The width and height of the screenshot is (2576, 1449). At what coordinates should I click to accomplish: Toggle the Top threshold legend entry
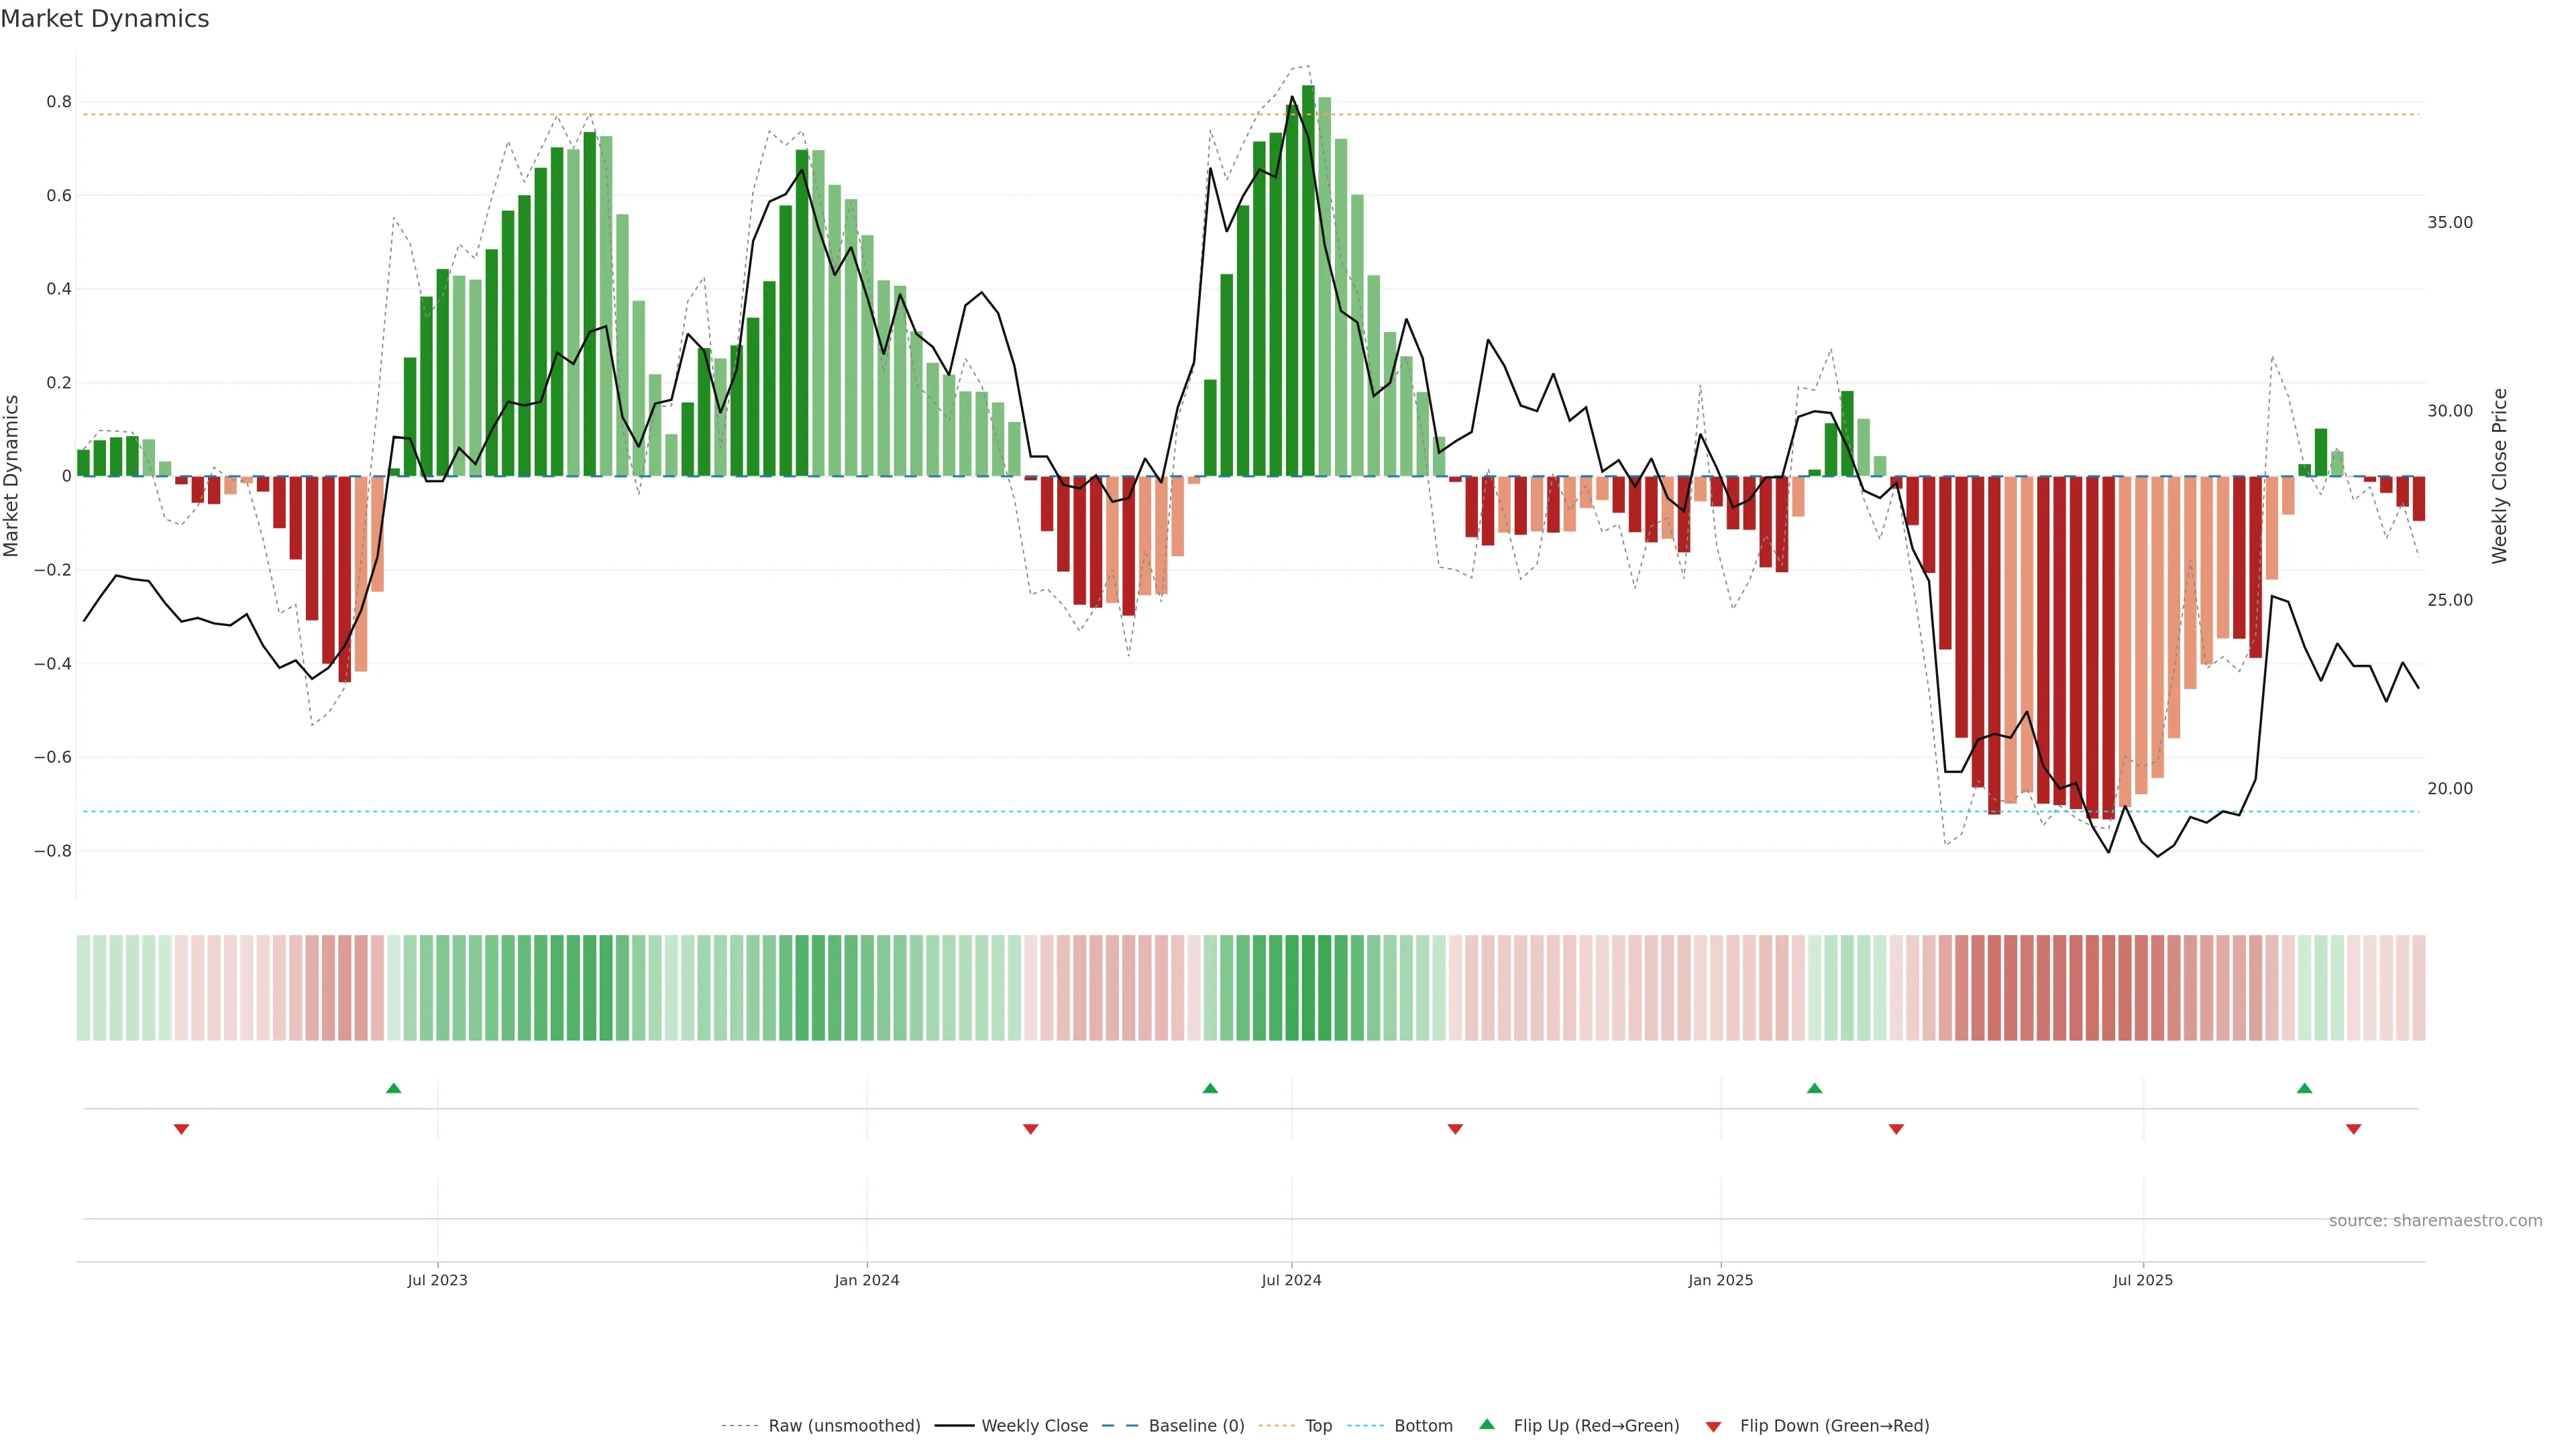[x=1318, y=1426]
